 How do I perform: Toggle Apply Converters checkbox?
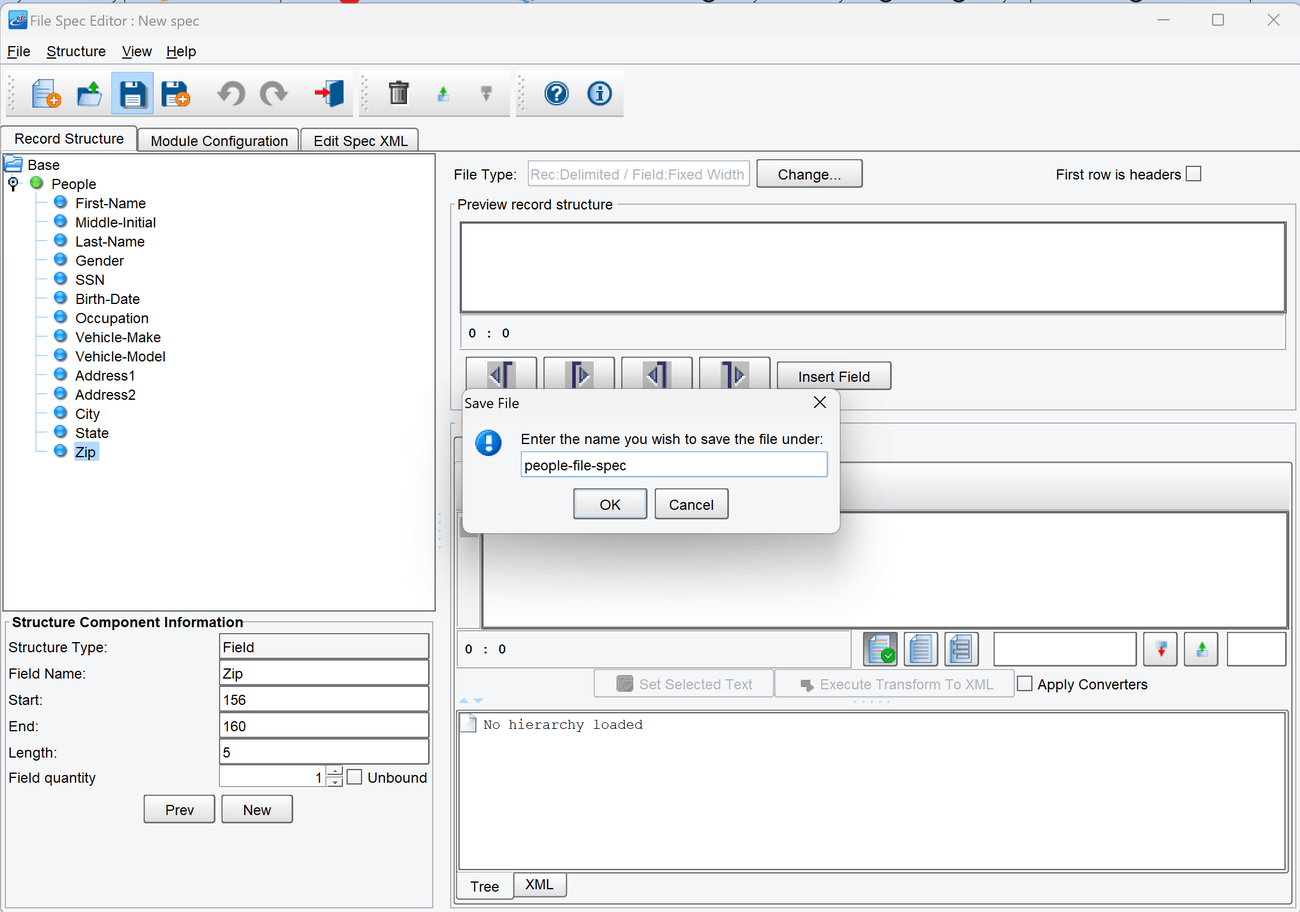pos(1025,684)
